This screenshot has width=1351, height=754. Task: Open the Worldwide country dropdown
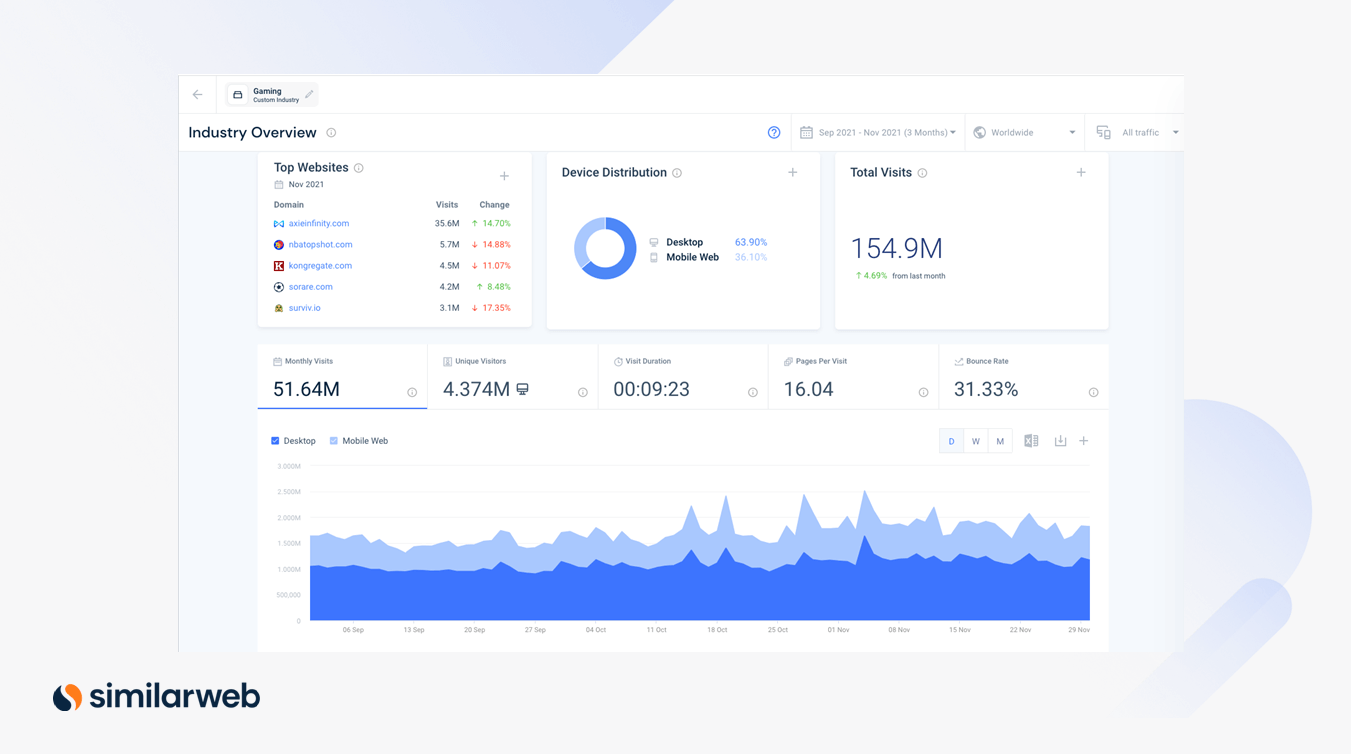click(1022, 131)
